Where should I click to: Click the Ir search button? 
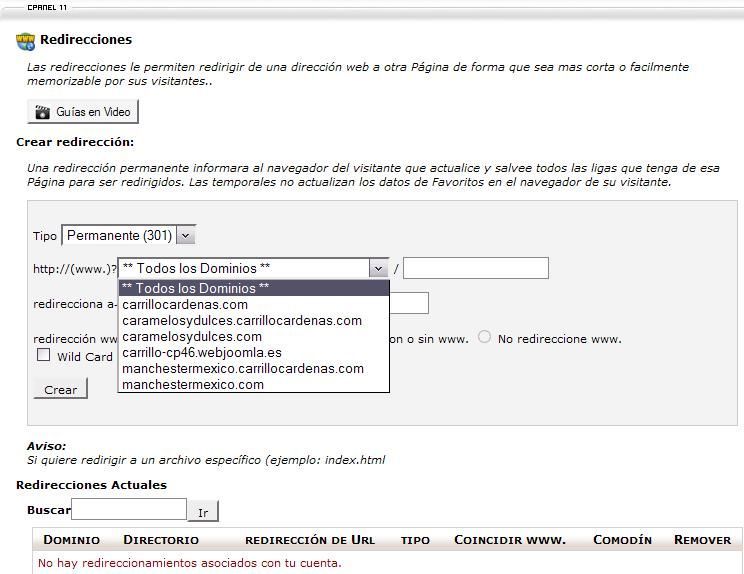(203, 512)
